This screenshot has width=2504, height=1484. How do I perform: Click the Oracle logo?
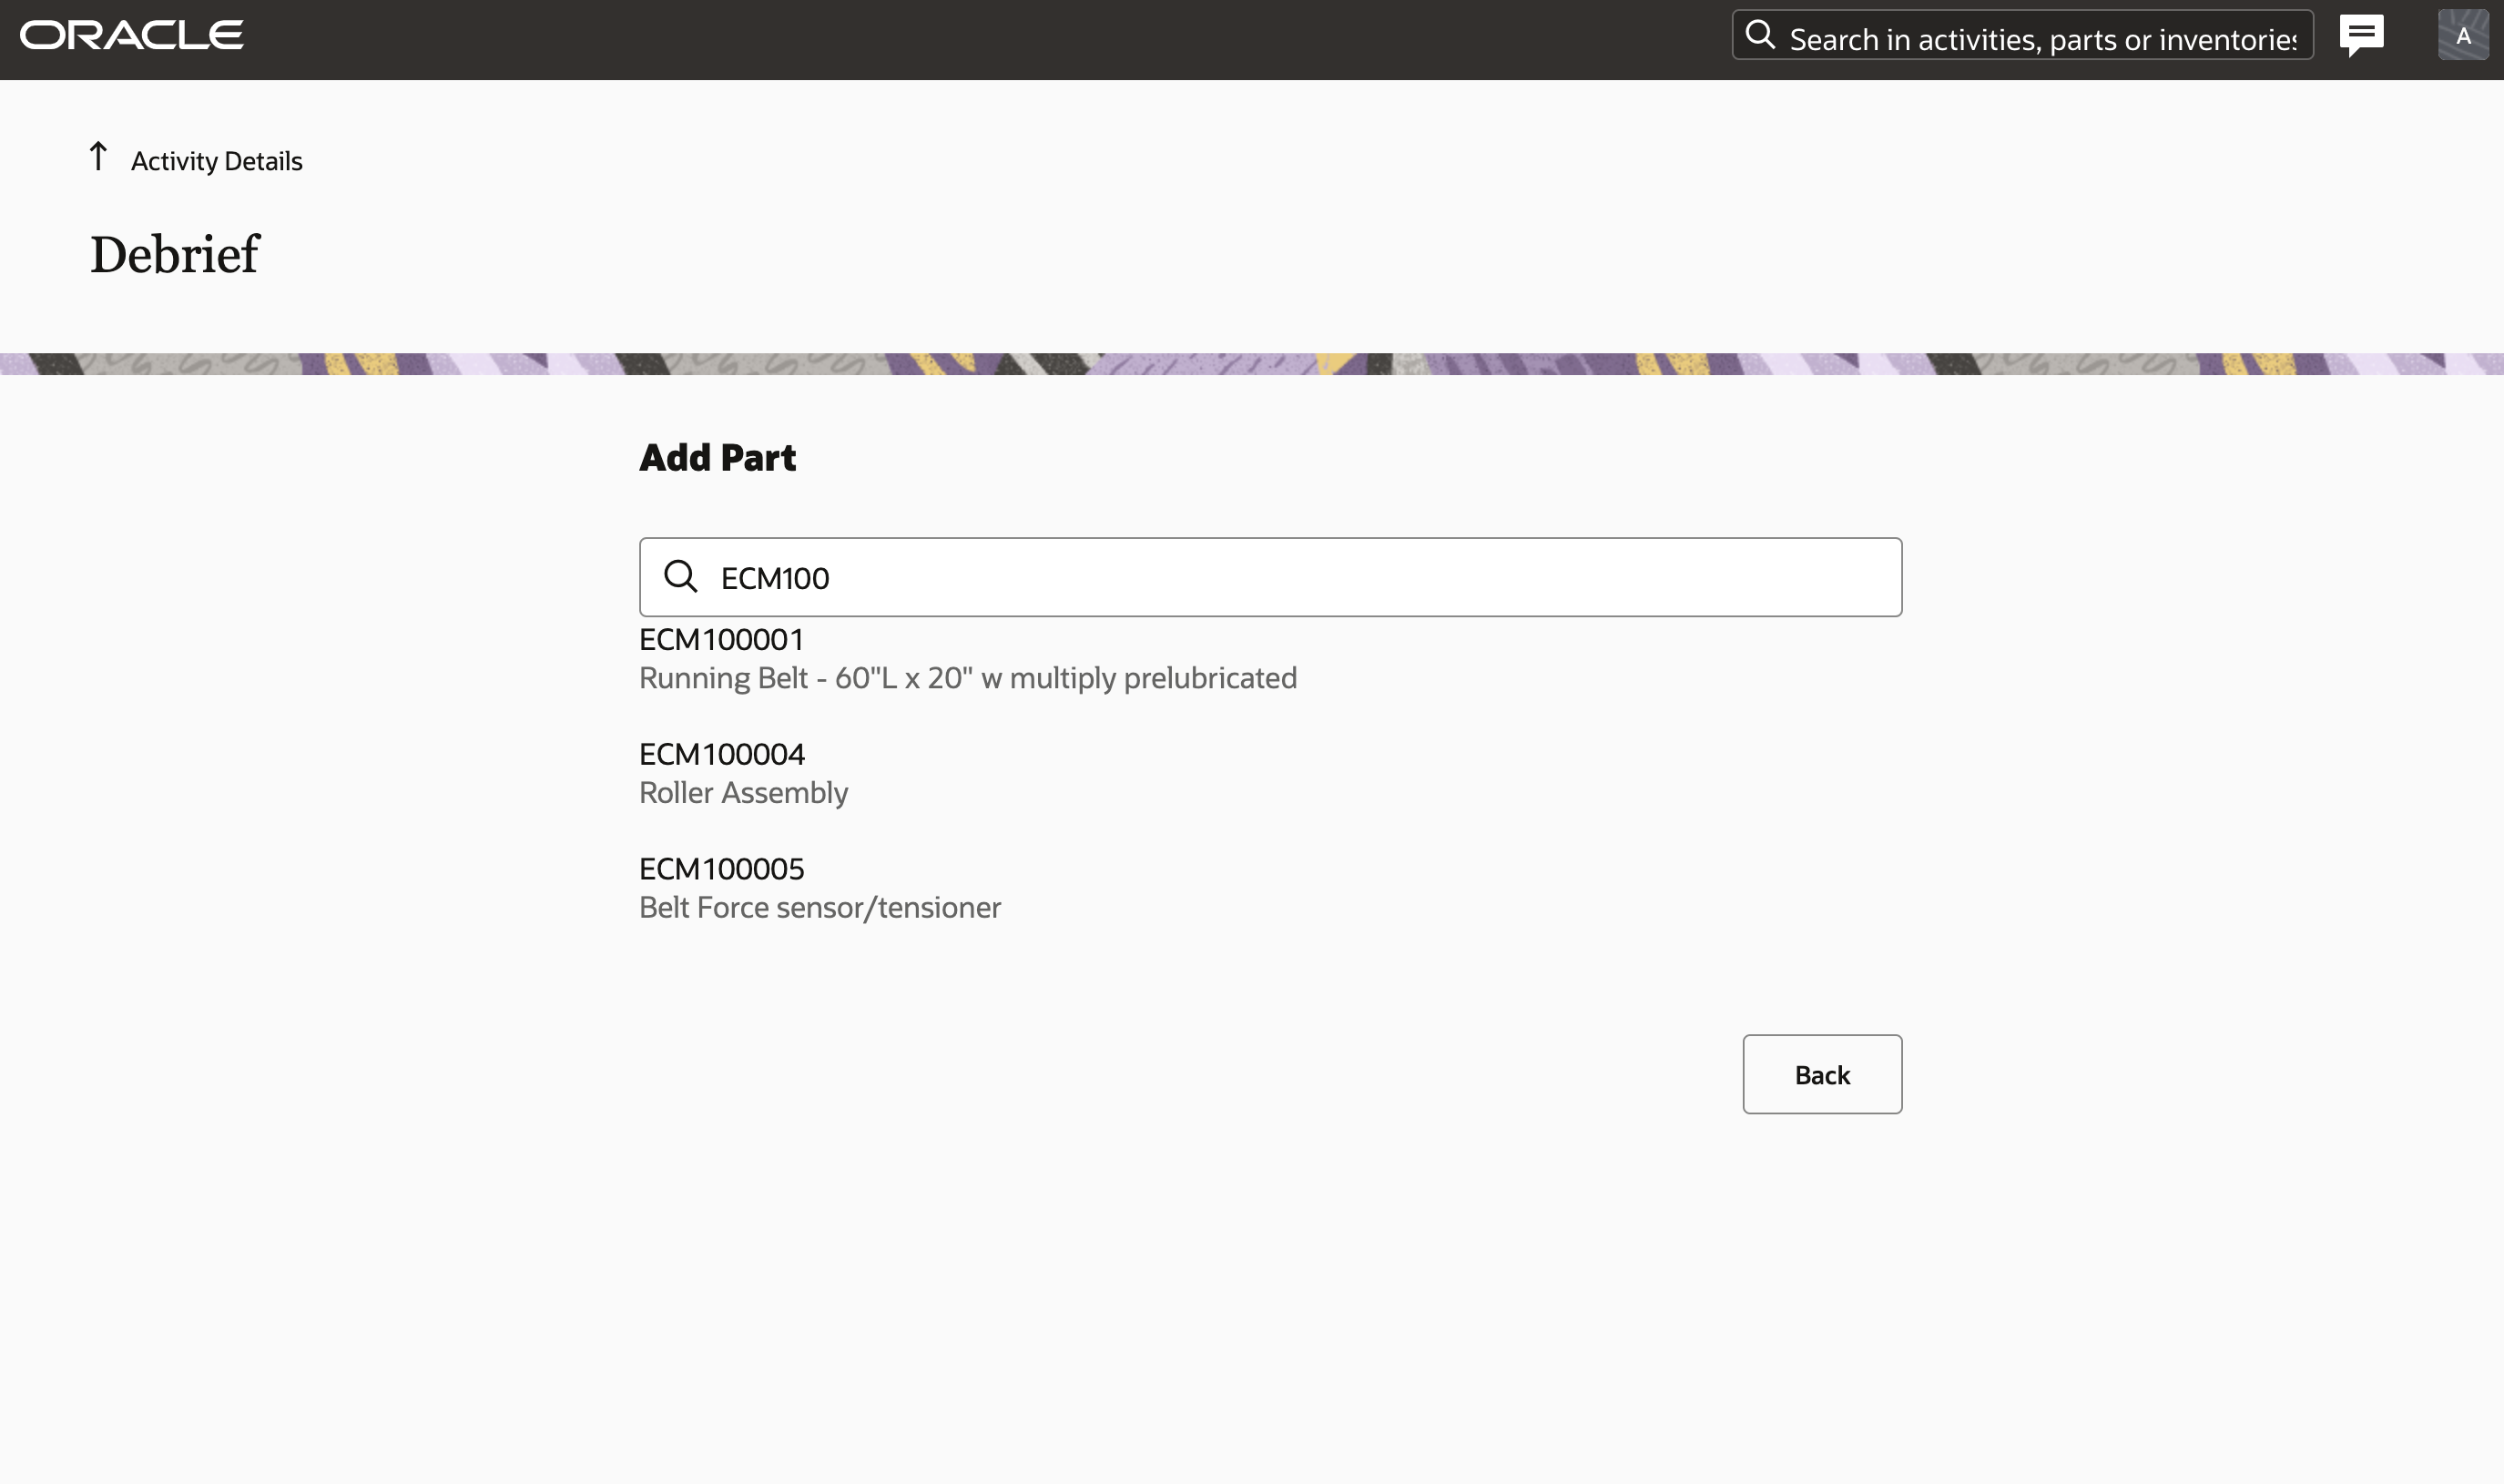tap(131, 36)
